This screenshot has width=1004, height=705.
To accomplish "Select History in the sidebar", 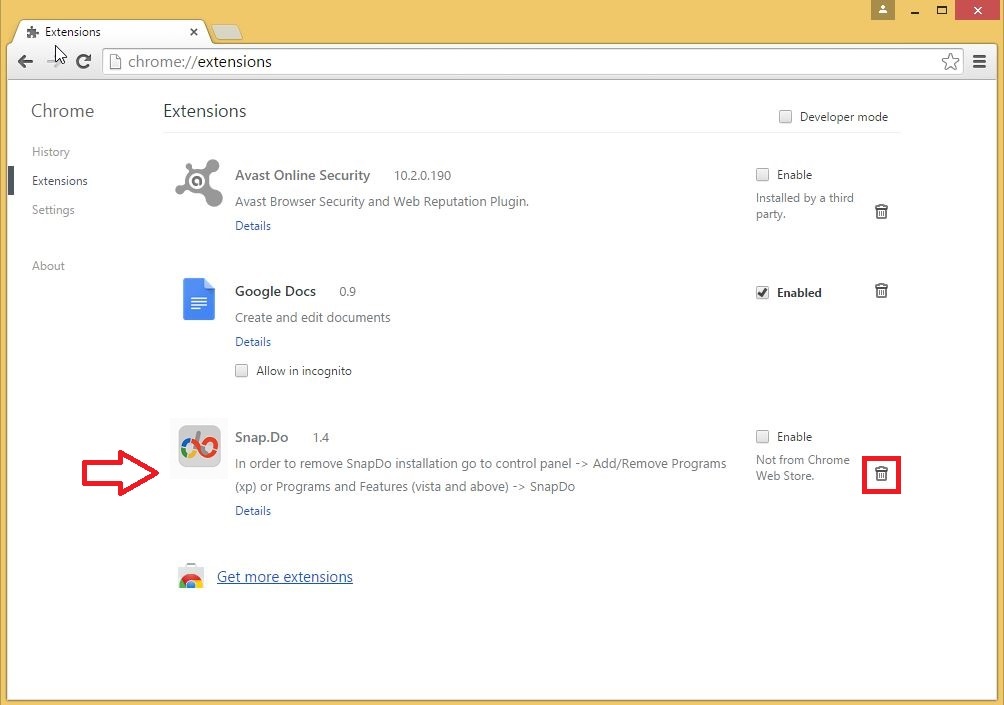I will point(51,151).
